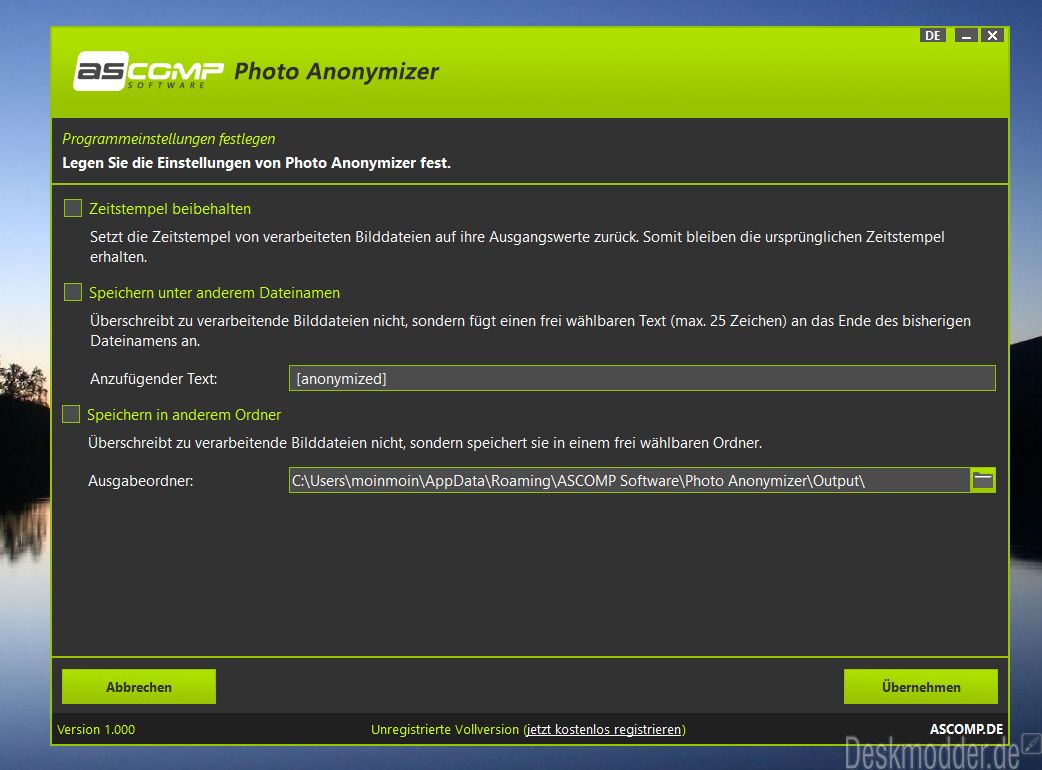1042x770 pixels.
Task: Click Unregistrierte Vollversion status text
Action: point(445,729)
